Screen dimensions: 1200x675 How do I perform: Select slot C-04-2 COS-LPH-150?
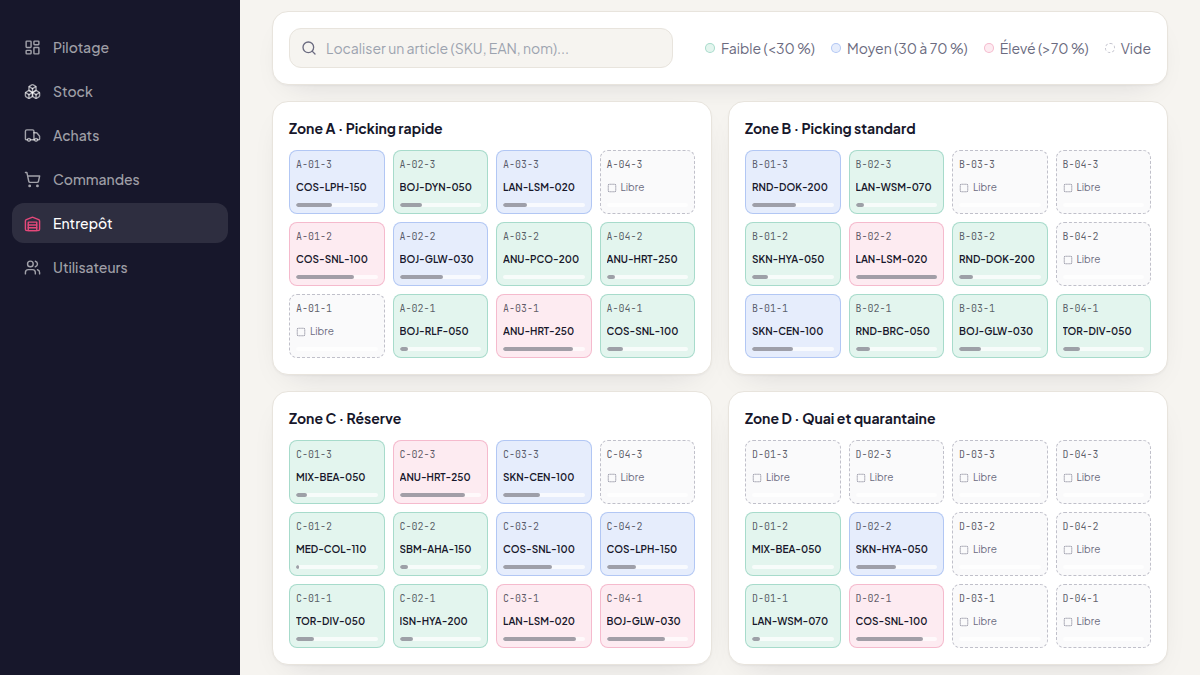647,544
